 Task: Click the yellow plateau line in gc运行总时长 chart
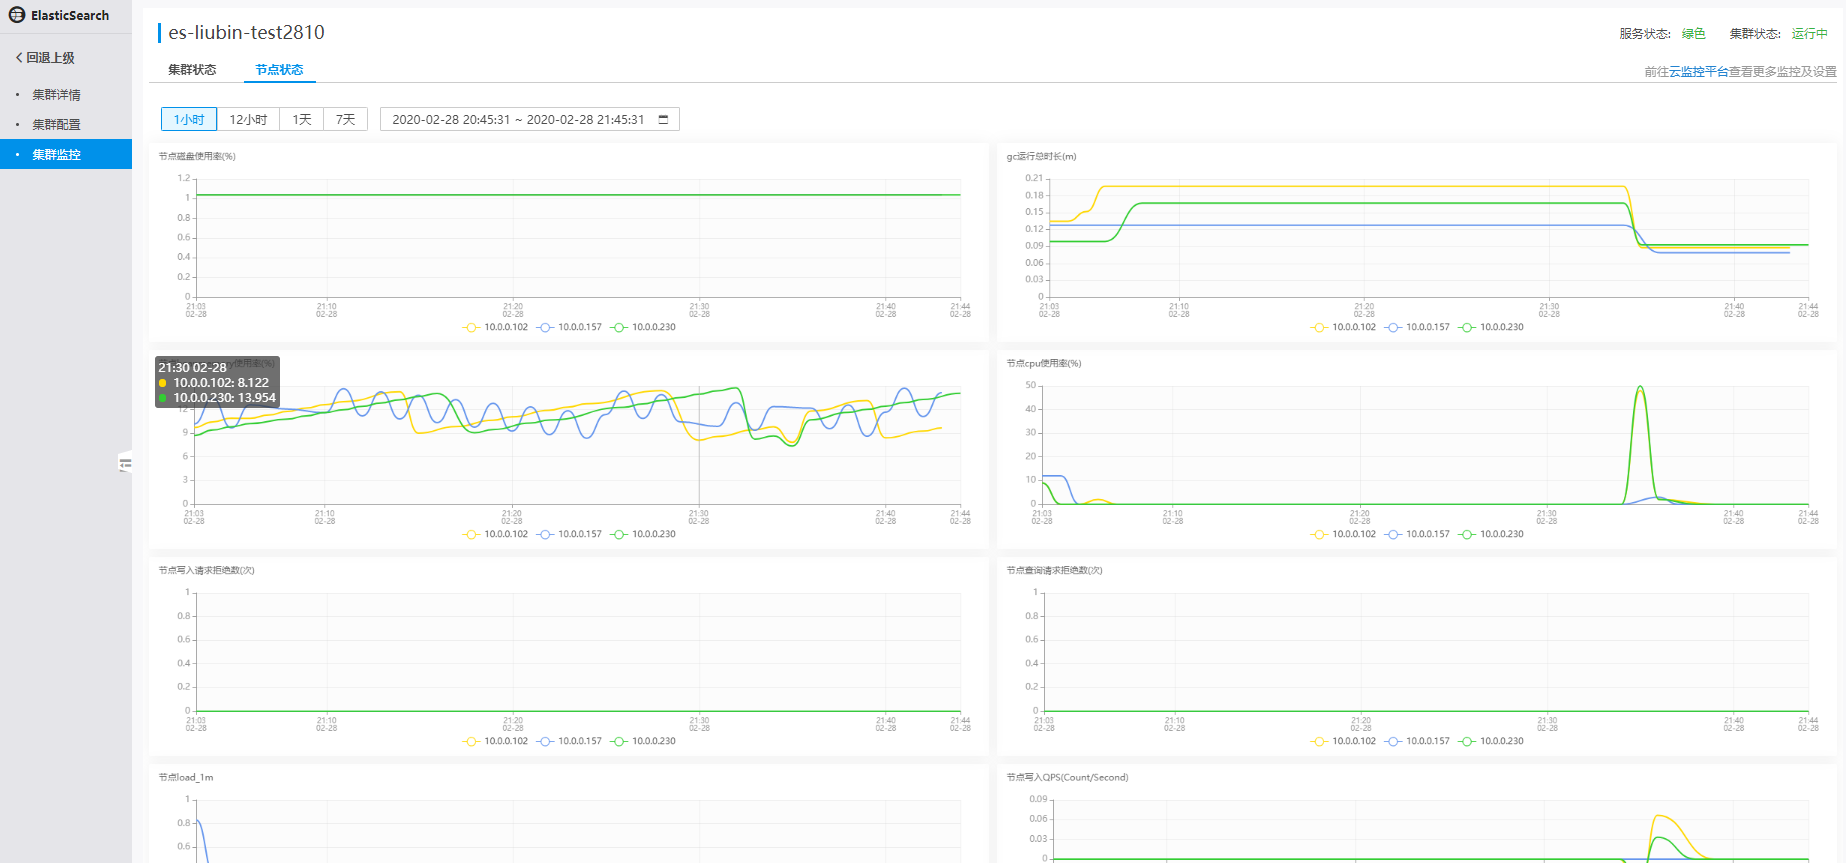click(x=1362, y=186)
